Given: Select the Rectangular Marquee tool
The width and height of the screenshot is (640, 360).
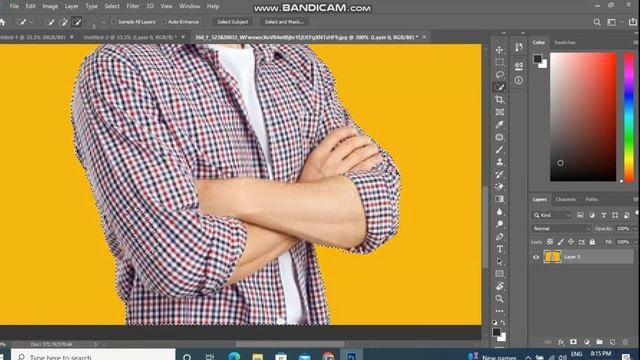Looking at the screenshot, I should 499,62.
